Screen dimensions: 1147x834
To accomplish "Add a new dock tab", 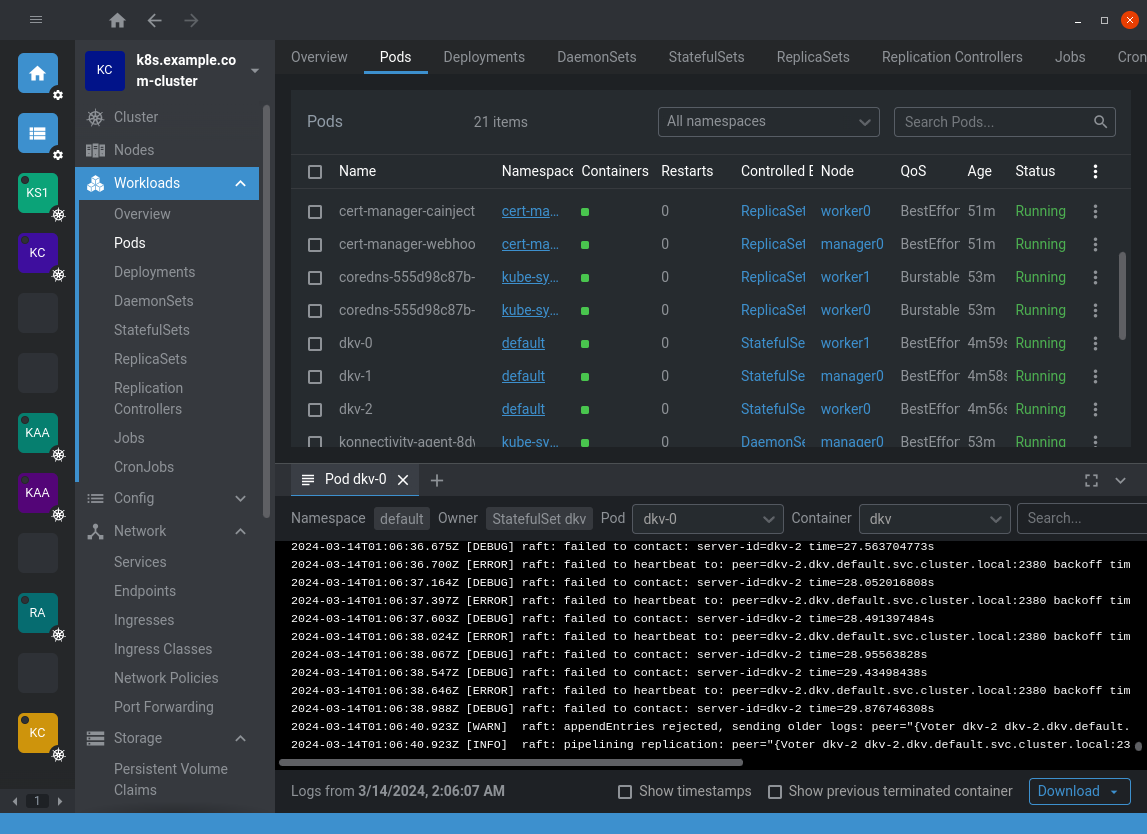I will coord(437,480).
